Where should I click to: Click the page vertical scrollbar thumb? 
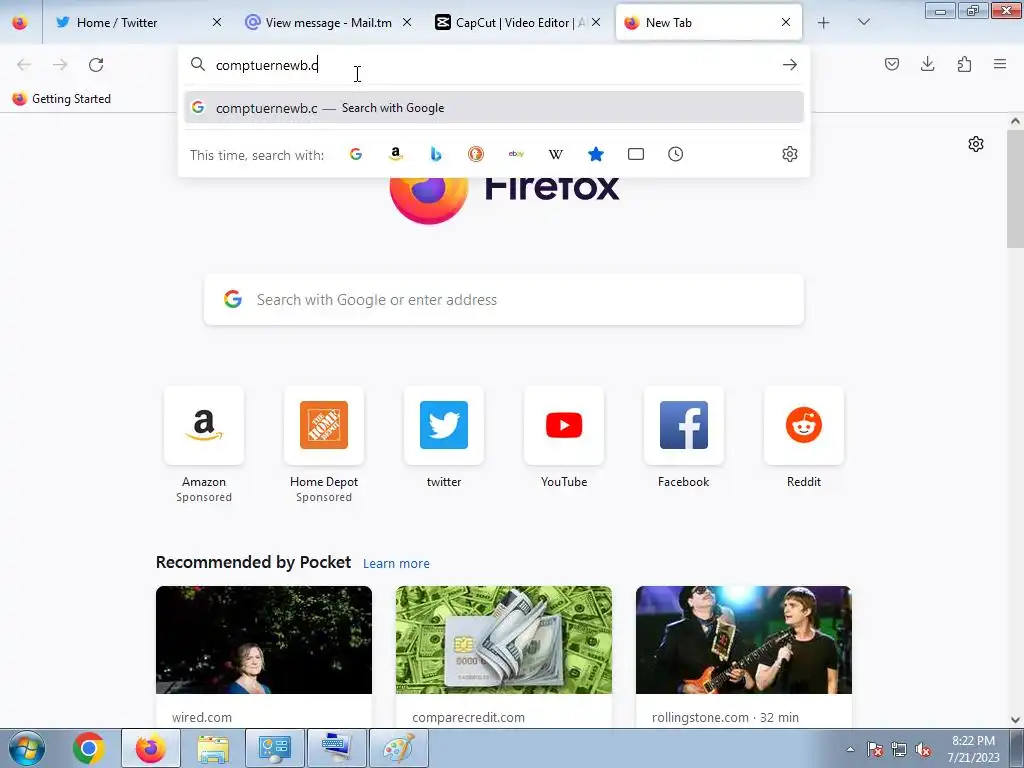pyautogui.click(x=1015, y=189)
